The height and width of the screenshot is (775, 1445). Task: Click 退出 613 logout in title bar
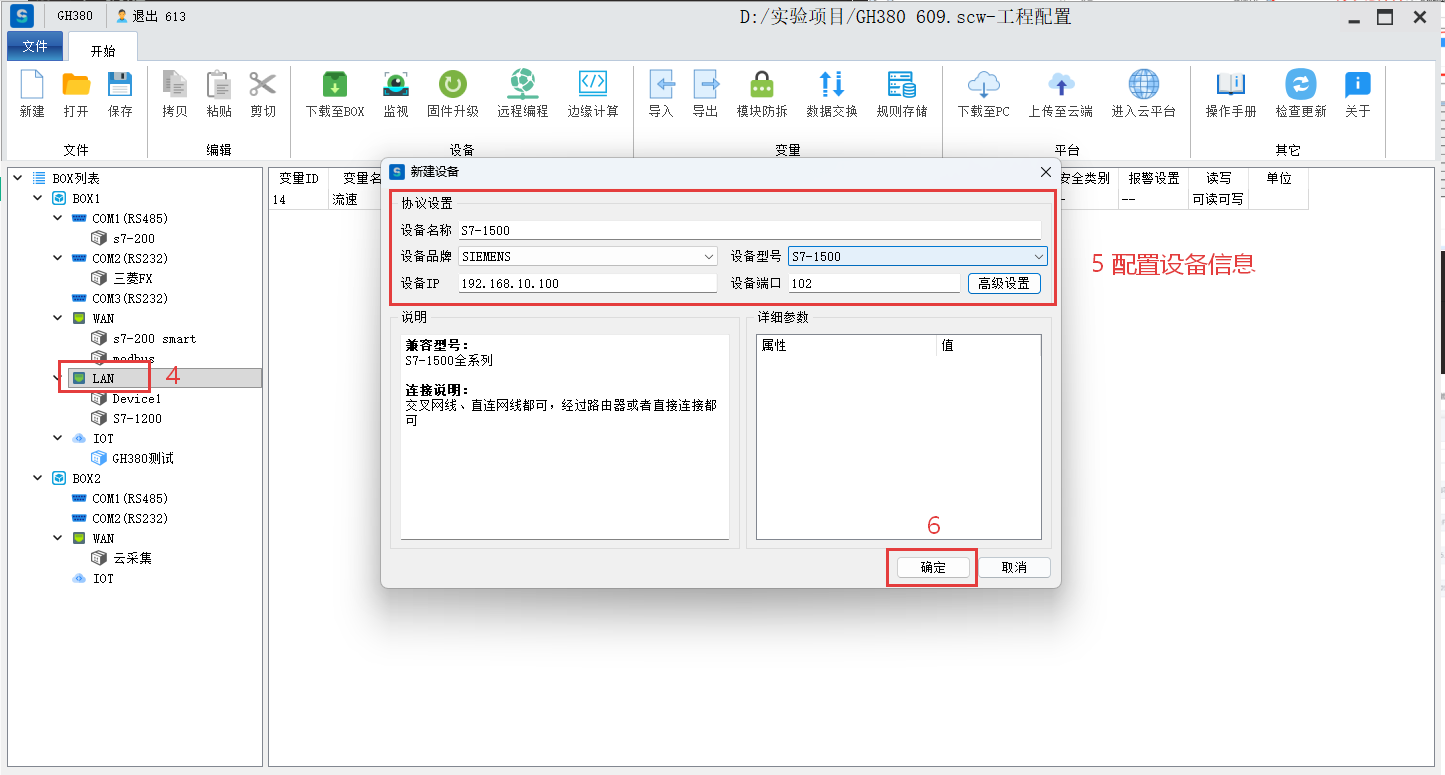[151, 16]
